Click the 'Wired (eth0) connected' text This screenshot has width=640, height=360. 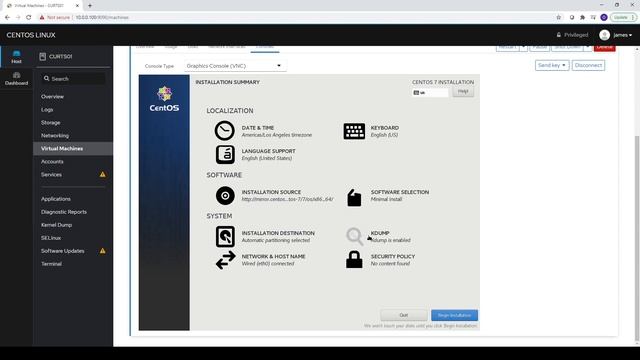point(268,264)
